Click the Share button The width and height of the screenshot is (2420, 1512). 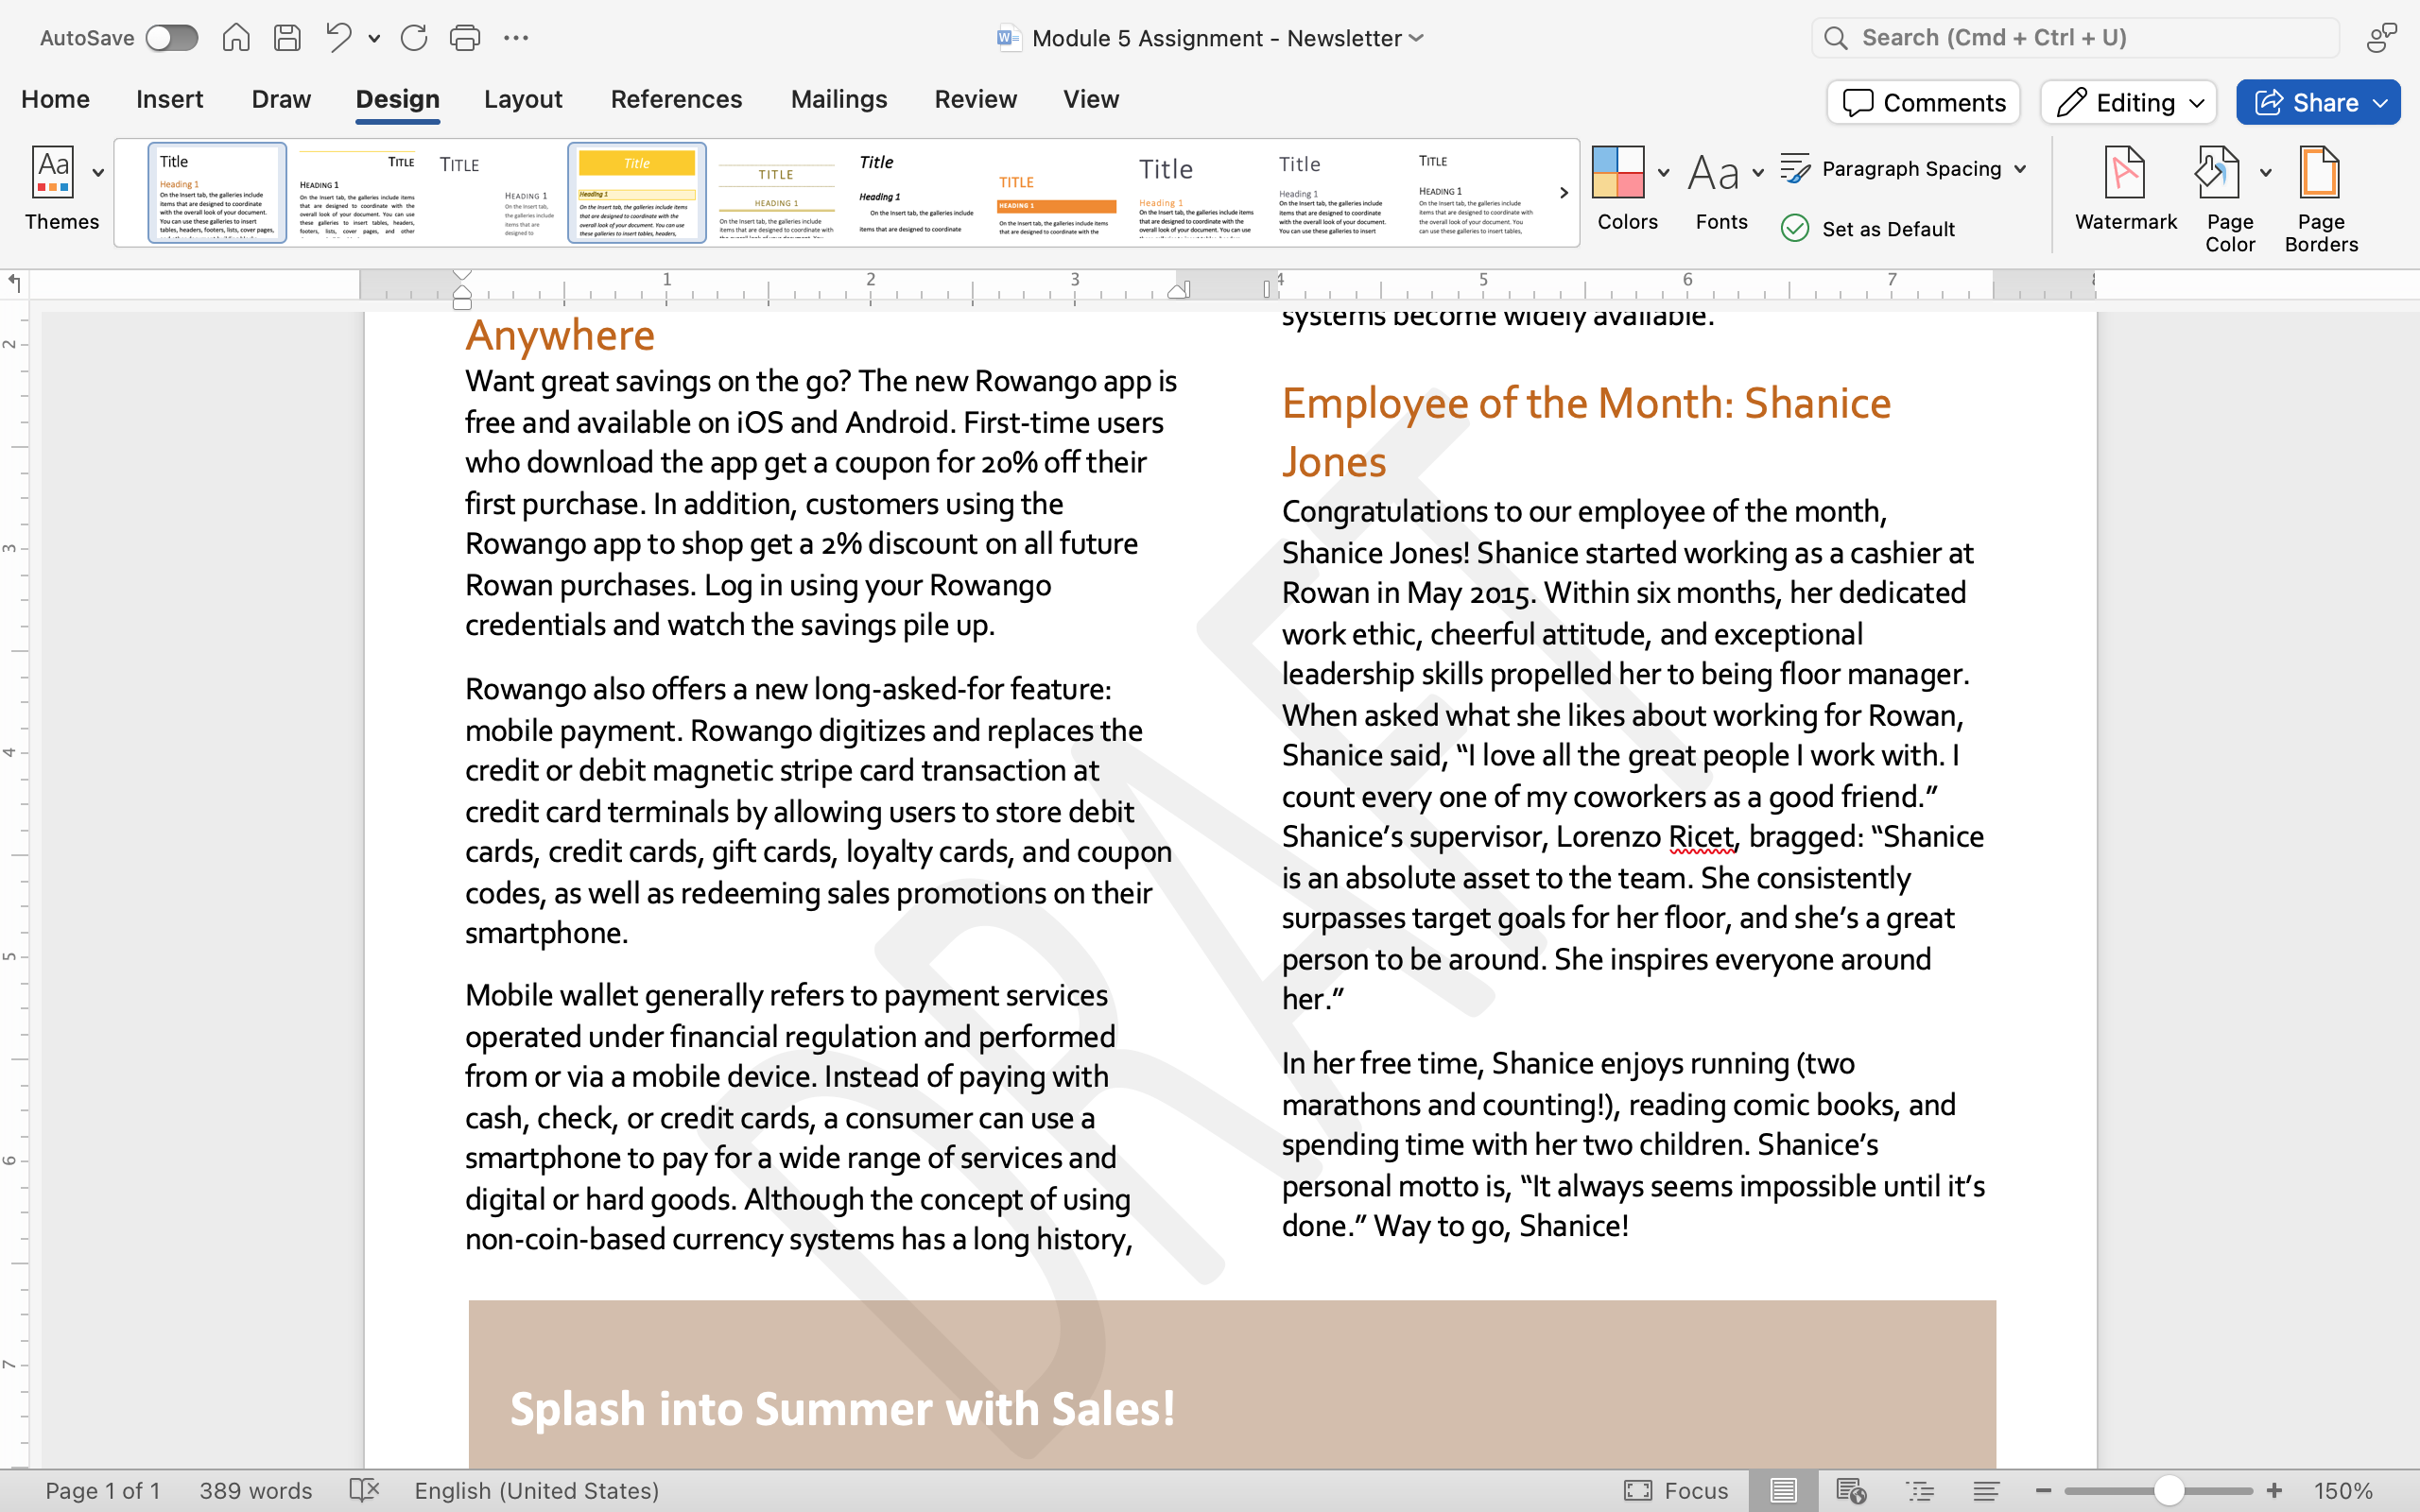(2317, 102)
